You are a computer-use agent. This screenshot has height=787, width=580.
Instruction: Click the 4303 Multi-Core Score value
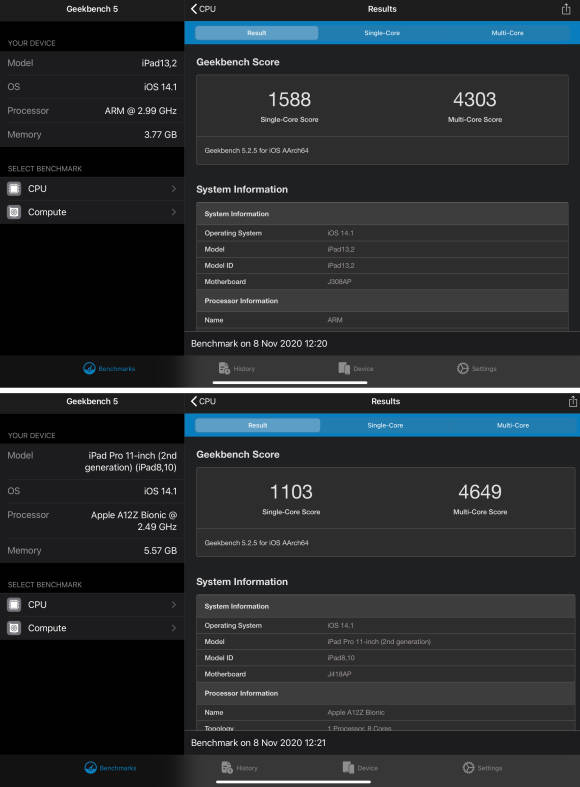point(475,99)
